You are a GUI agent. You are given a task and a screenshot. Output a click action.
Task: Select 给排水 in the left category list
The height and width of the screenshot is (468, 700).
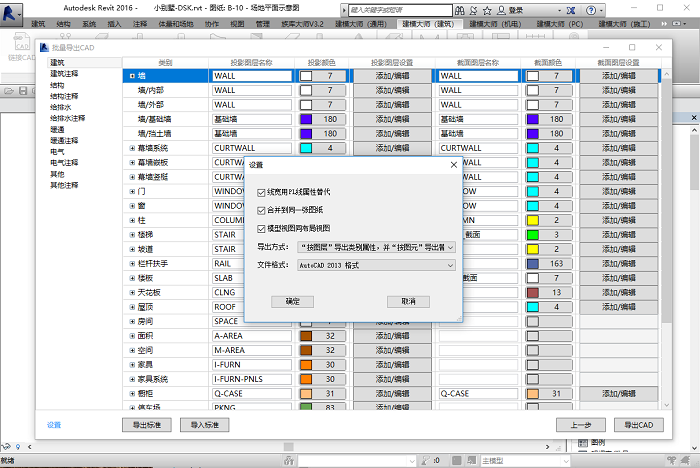60,107
